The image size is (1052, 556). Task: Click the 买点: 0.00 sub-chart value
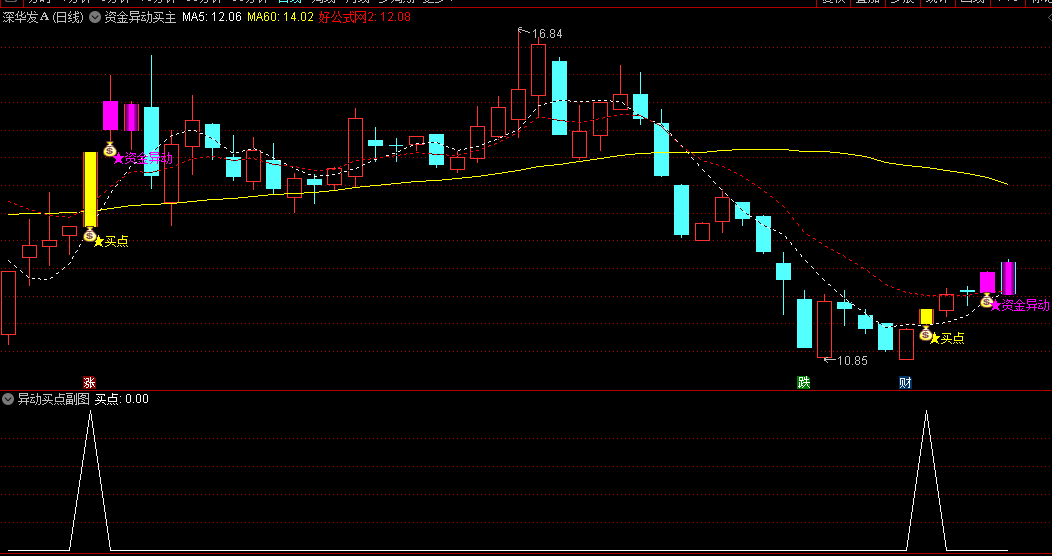point(121,399)
